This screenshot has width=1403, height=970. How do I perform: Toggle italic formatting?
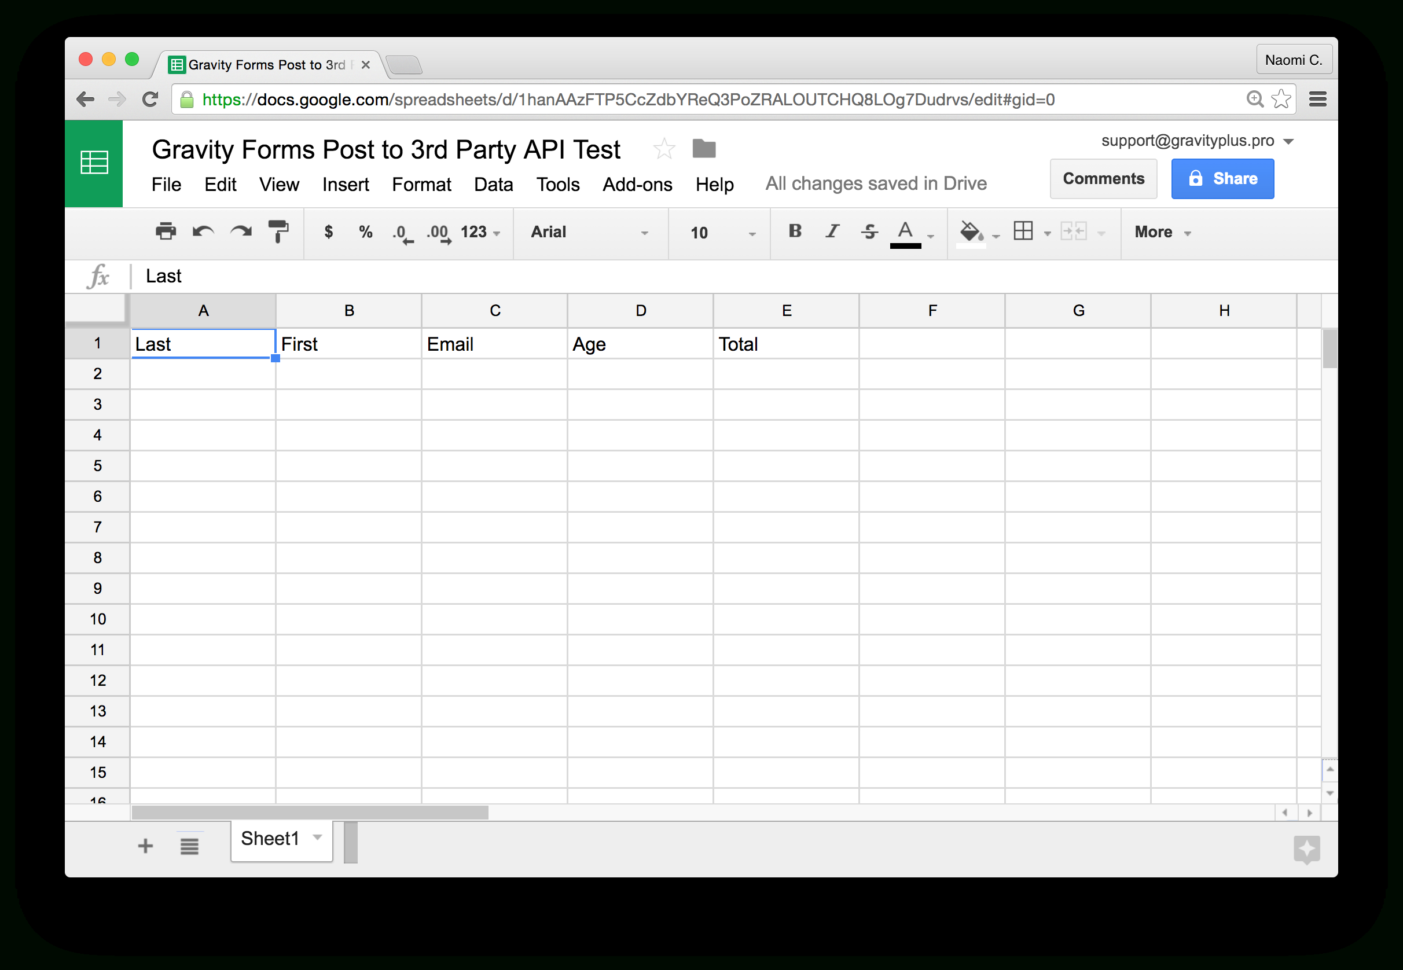(832, 231)
